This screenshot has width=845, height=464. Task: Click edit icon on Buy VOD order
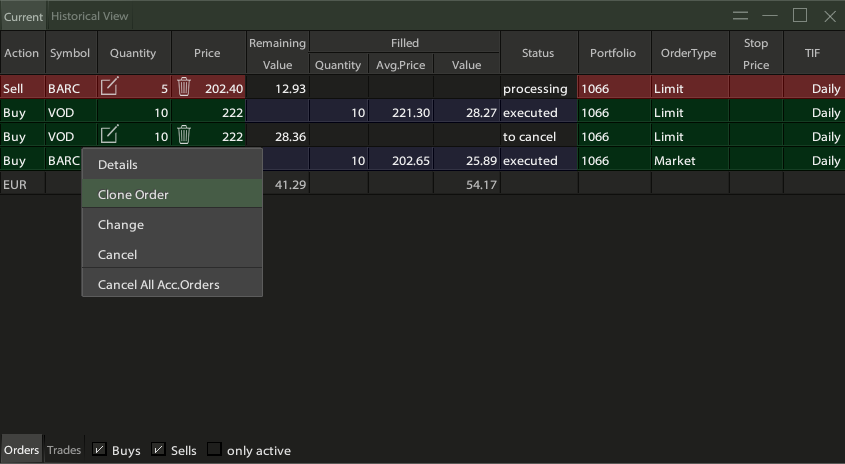[109, 135]
